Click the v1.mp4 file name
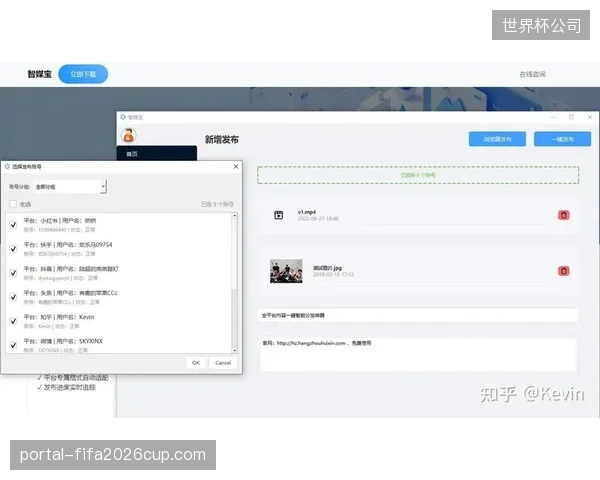 click(307, 212)
